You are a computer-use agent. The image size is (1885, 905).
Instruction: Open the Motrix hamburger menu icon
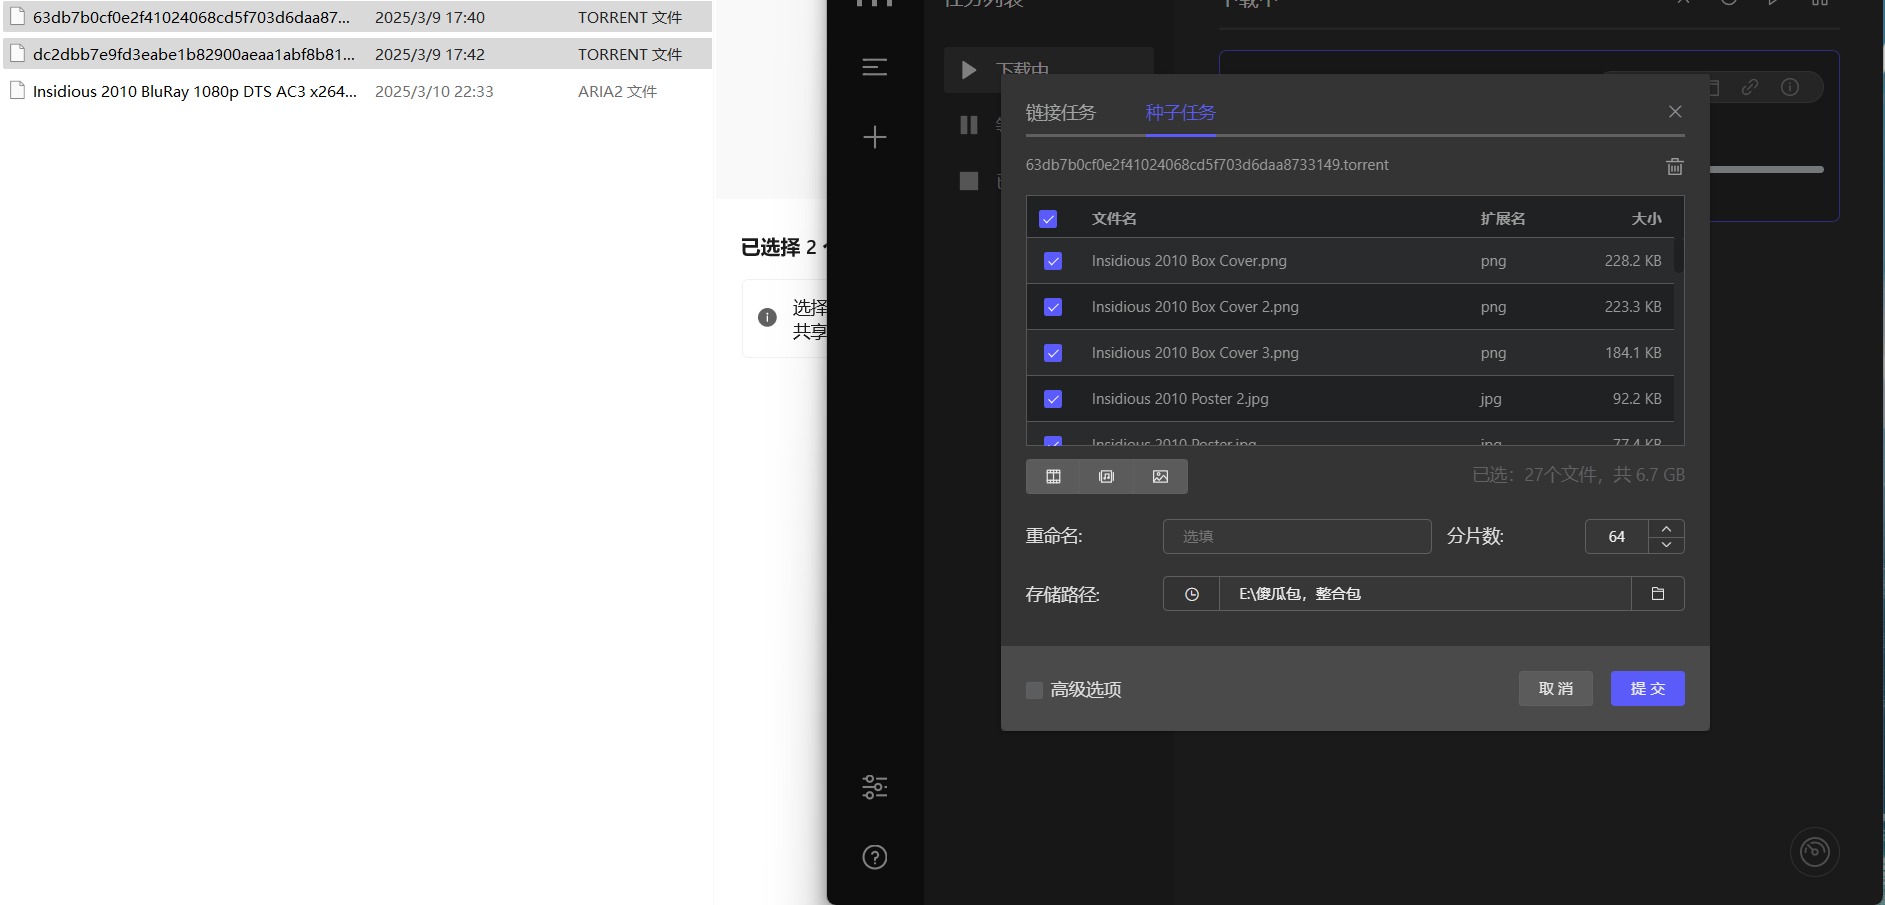(x=875, y=67)
